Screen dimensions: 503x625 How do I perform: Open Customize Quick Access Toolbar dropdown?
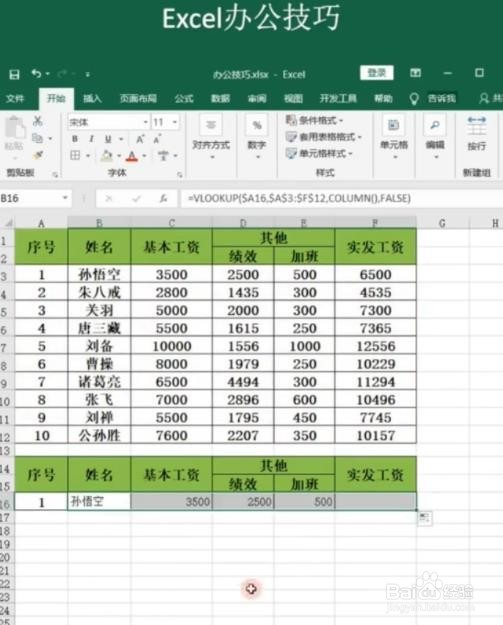tap(87, 75)
